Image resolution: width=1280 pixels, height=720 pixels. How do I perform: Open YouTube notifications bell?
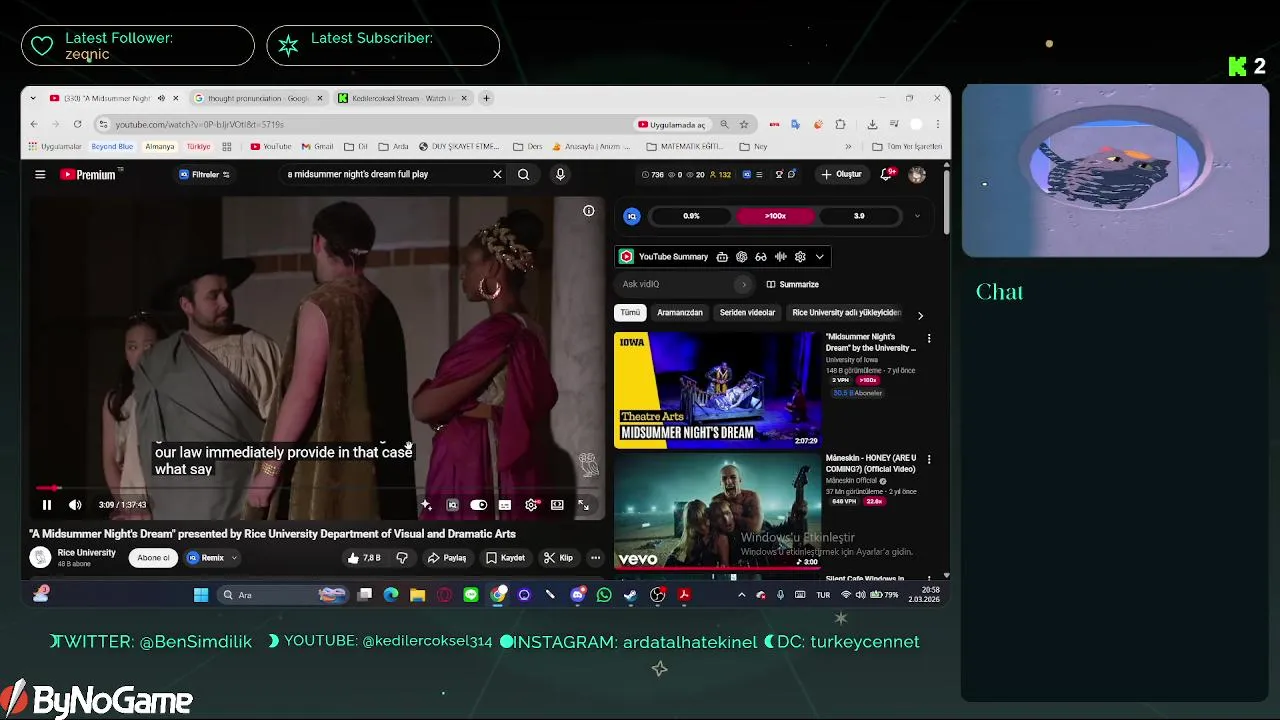click(886, 174)
